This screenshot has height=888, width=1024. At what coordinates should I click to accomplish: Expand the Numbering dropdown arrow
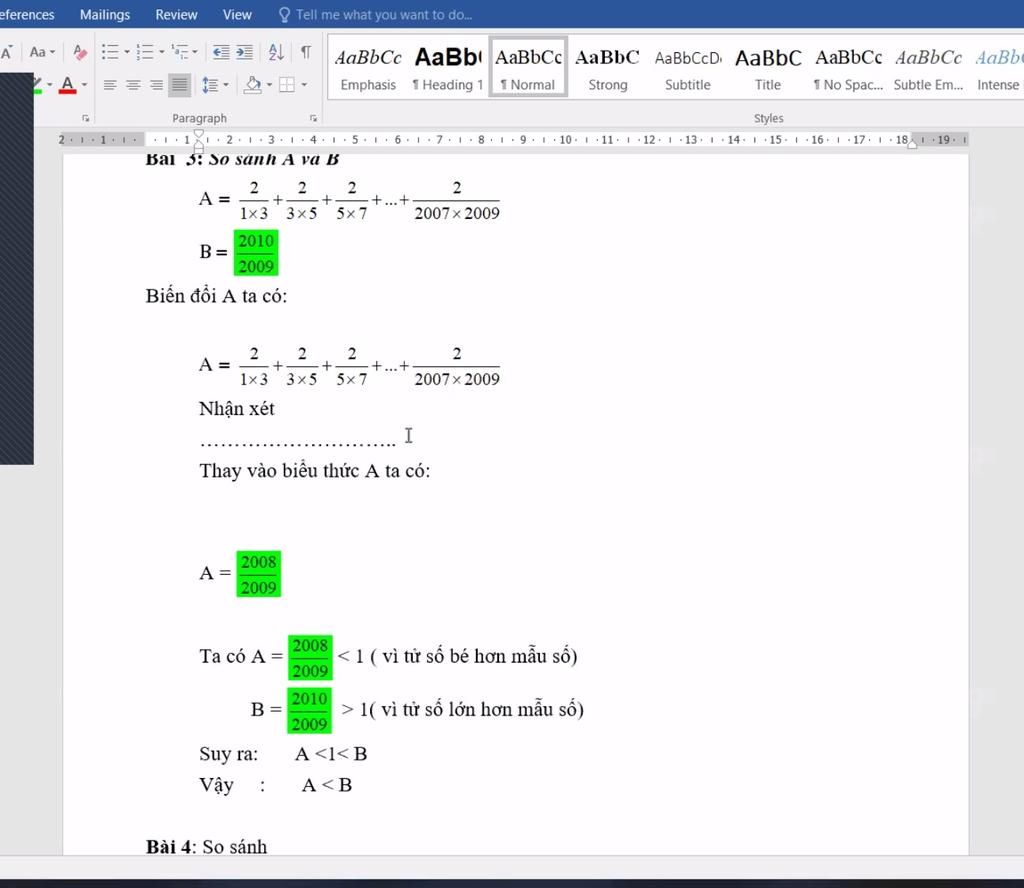coord(161,52)
